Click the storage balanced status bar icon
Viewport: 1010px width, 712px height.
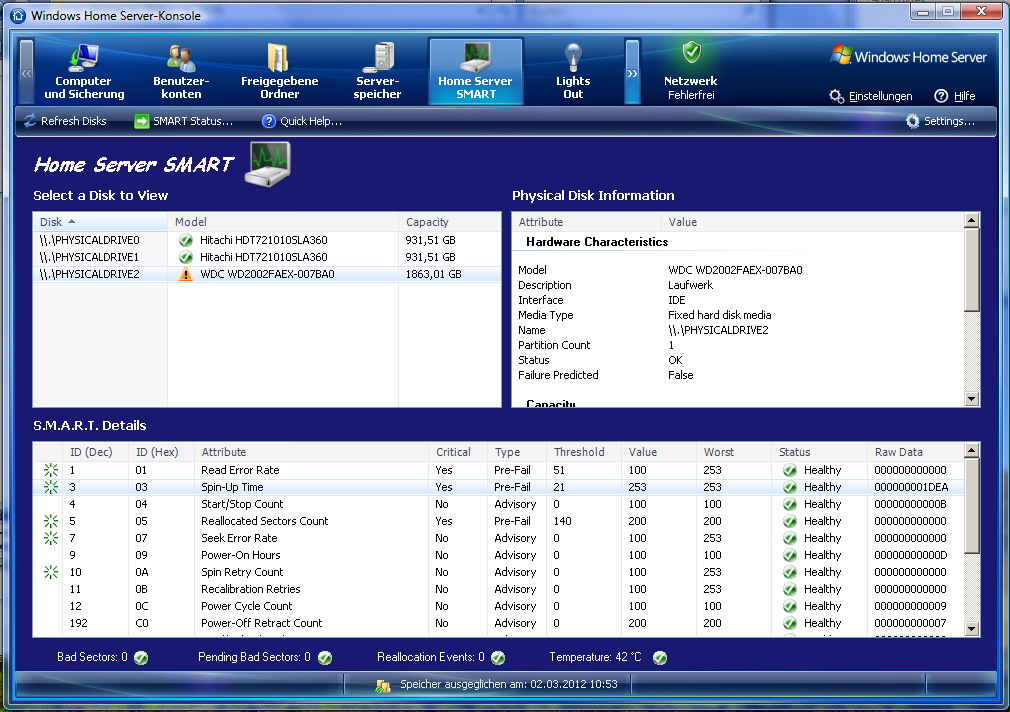point(383,686)
